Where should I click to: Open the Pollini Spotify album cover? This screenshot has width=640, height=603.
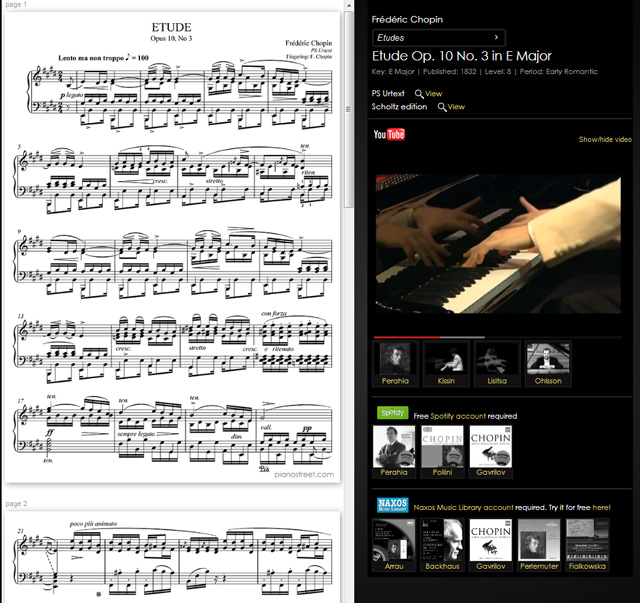pyautogui.click(x=442, y=446)
